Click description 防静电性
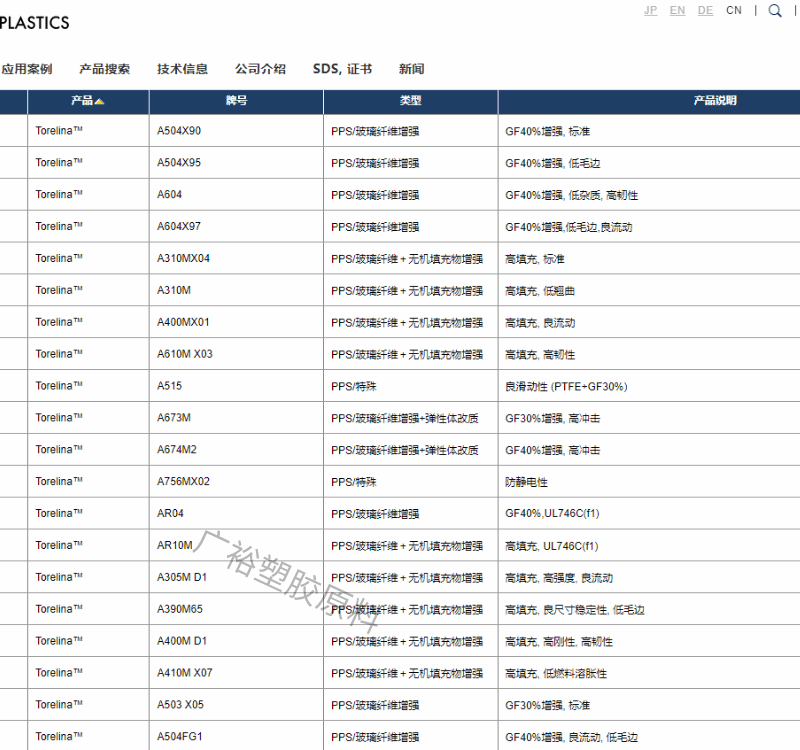 [x=526, y=482]
